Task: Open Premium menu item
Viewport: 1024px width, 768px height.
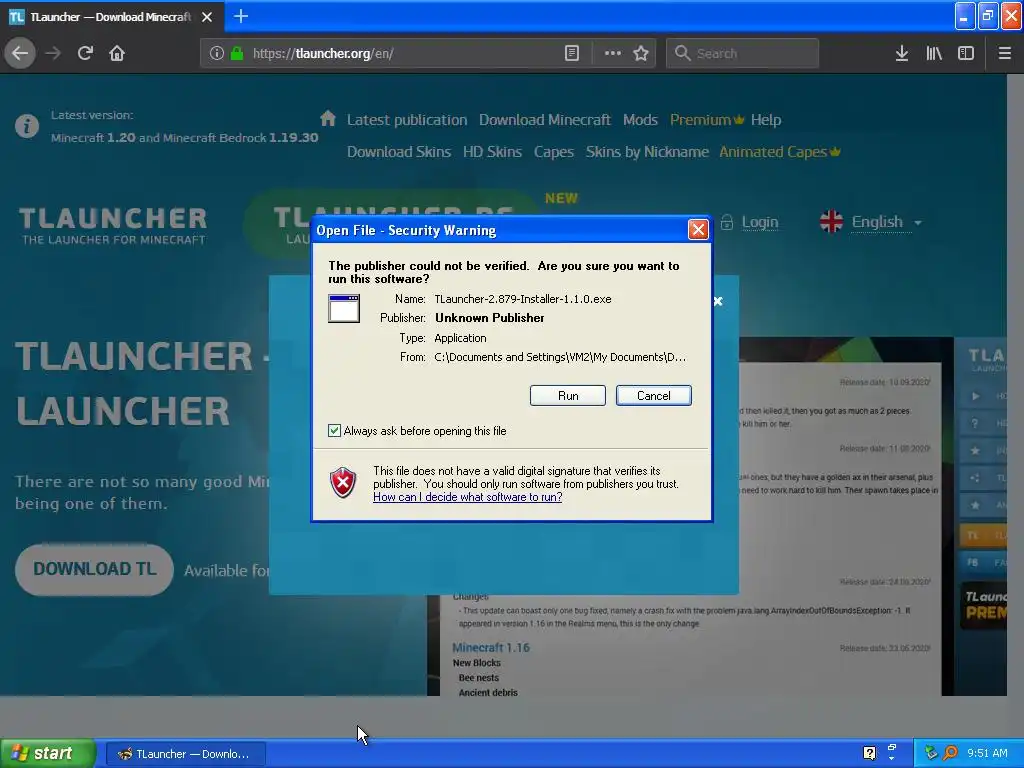Action: pyautogui.click(x=707, y=120)
